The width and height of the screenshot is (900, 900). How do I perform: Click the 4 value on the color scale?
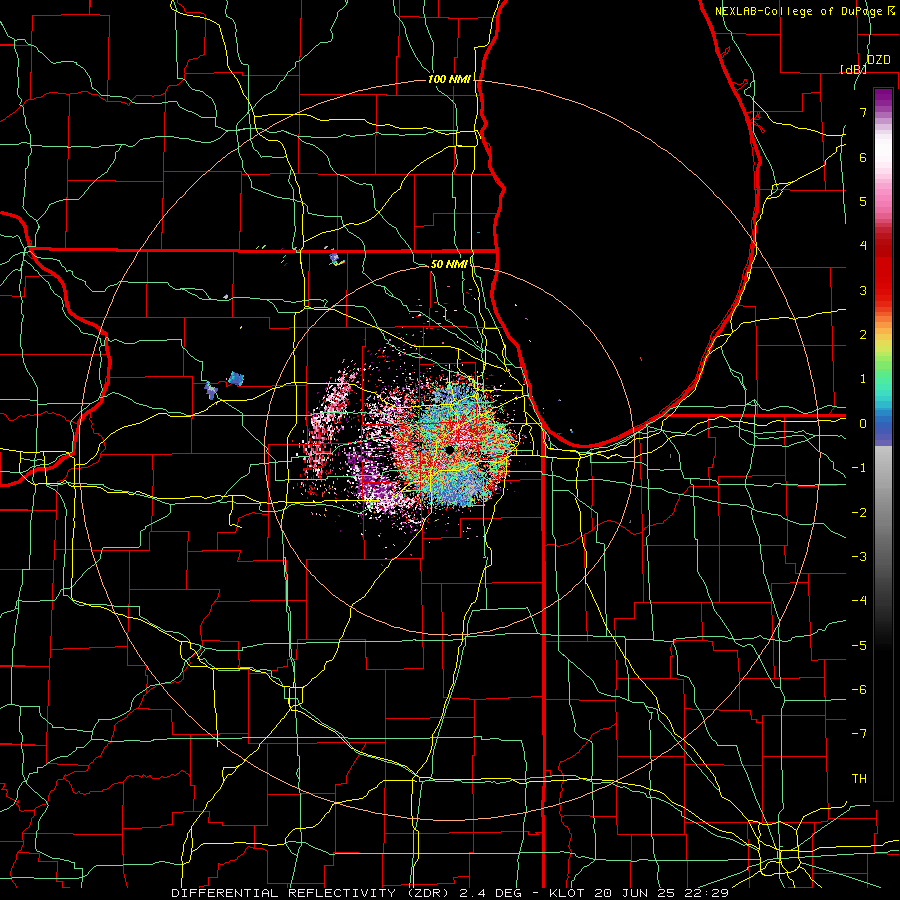click(863, 246)
